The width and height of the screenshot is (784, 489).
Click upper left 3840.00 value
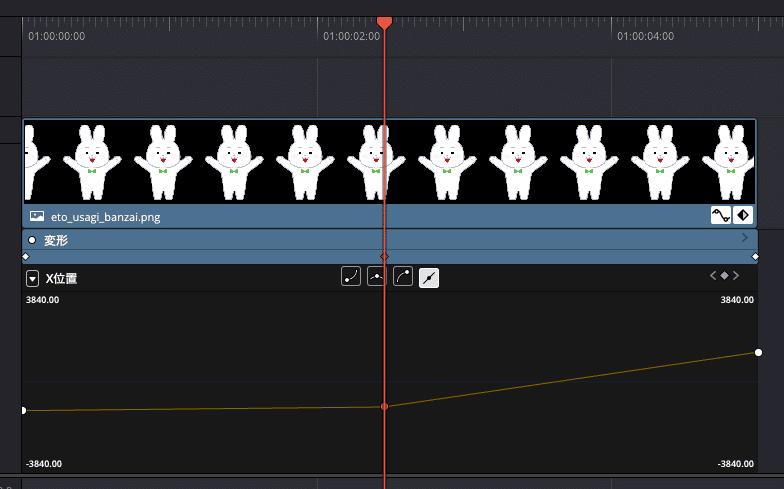click(42, 300)
